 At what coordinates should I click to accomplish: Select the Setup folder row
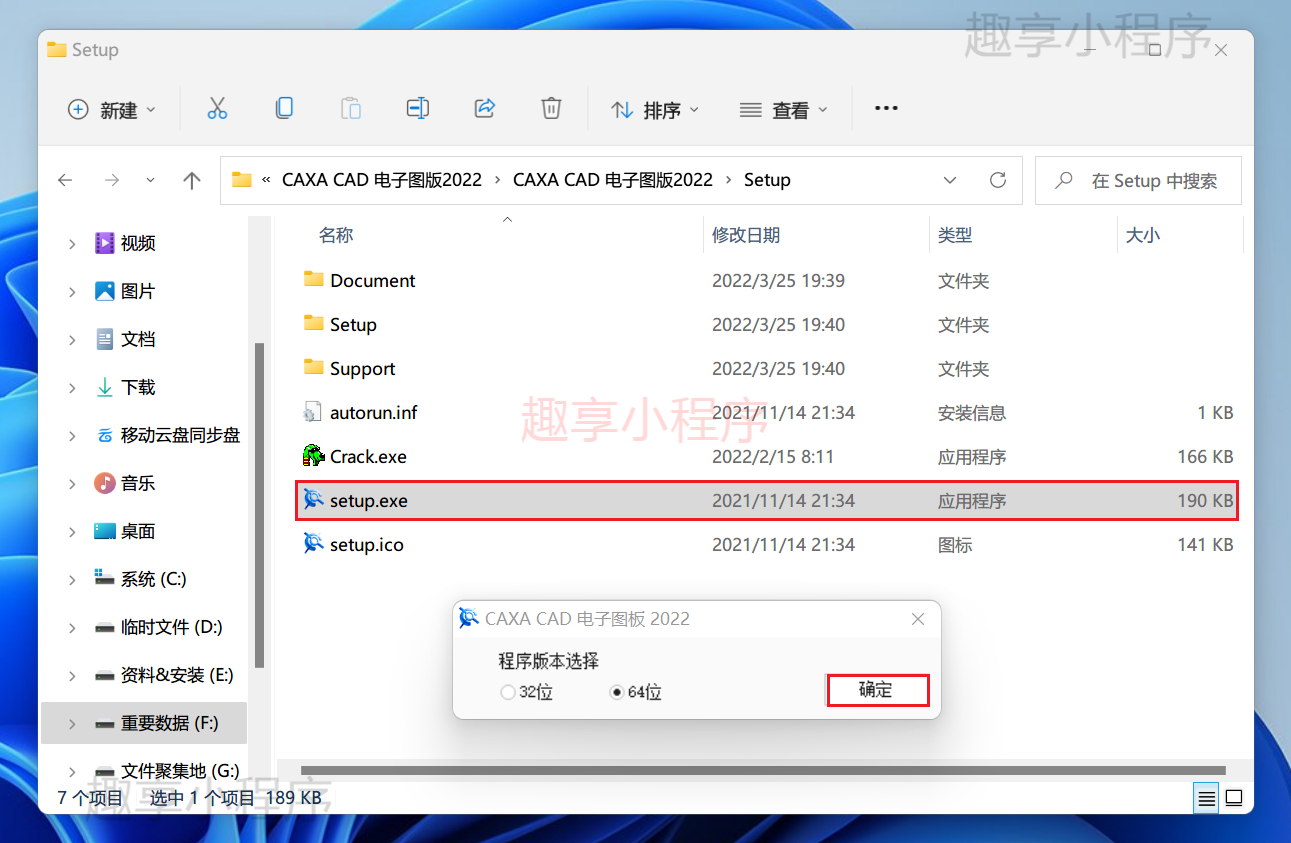pos(767,324)
